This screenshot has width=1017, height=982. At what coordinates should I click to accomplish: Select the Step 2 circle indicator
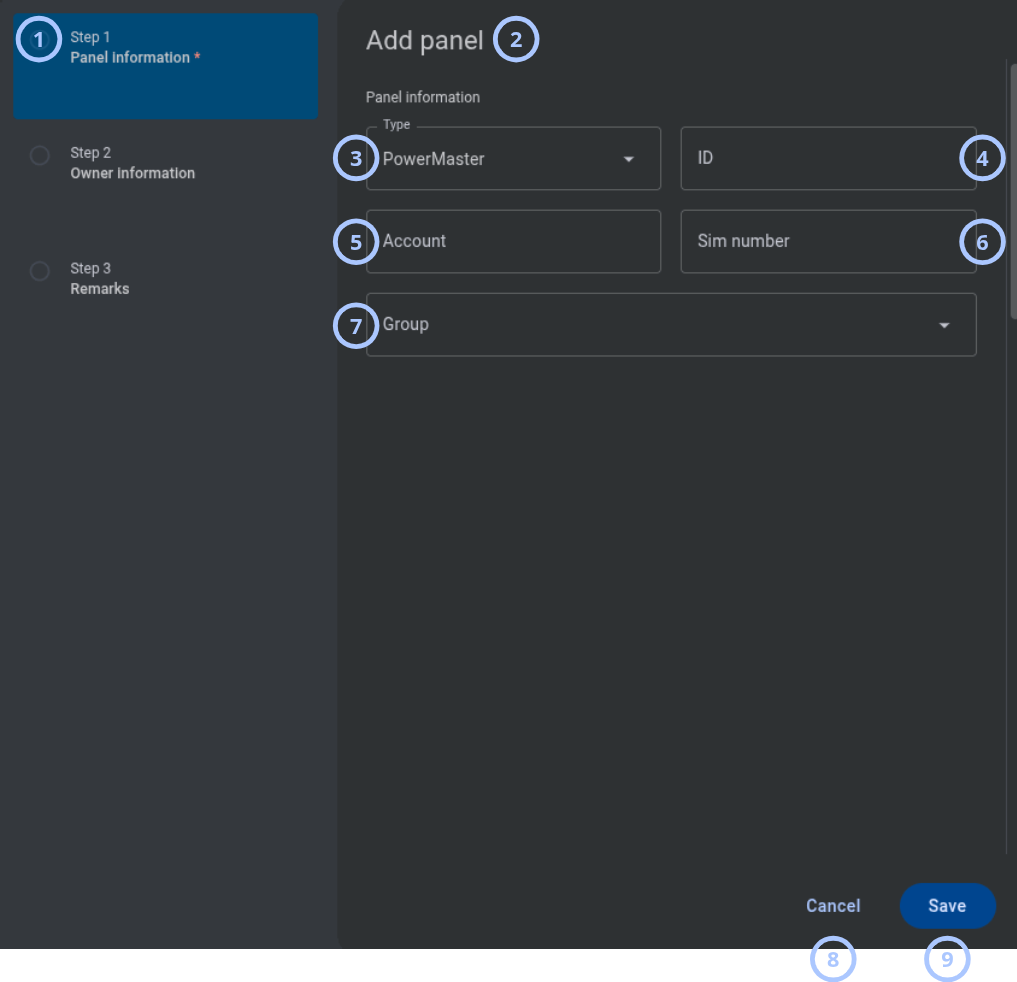[x=40, y=156]
